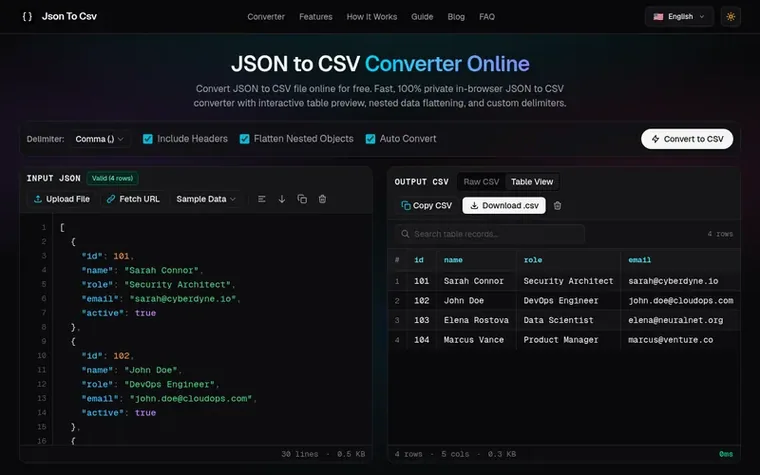This screenshot has width=760, height=475.
Task: Expand the Sample Data dropdown
Action: 206,199
